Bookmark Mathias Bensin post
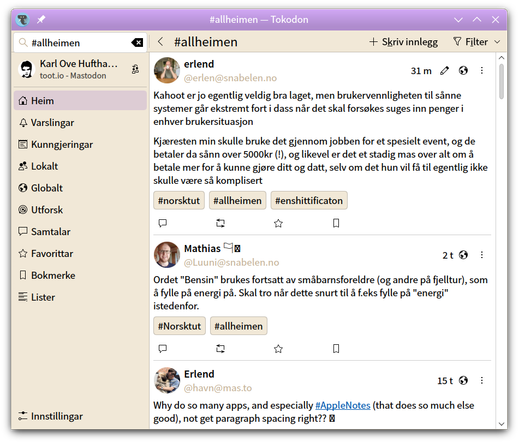The height and width of the screenshot is (443, 519). tap(336, 349)
